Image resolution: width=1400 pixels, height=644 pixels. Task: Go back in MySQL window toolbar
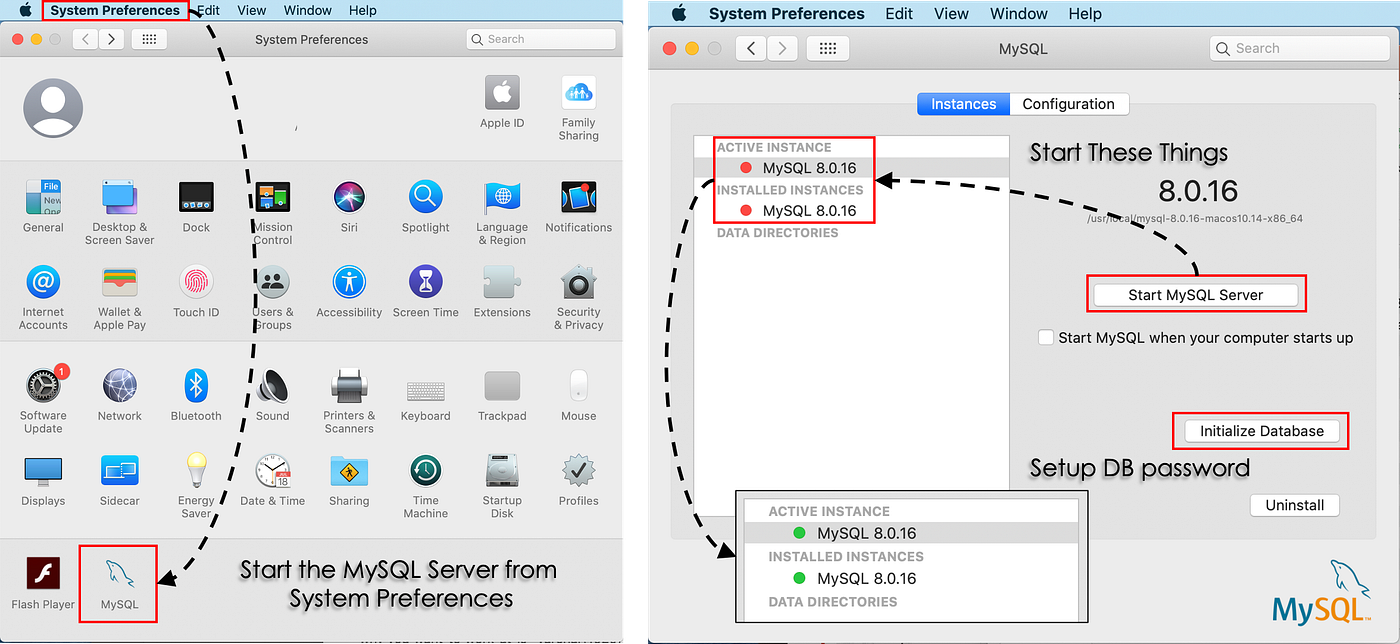point(751,48)
